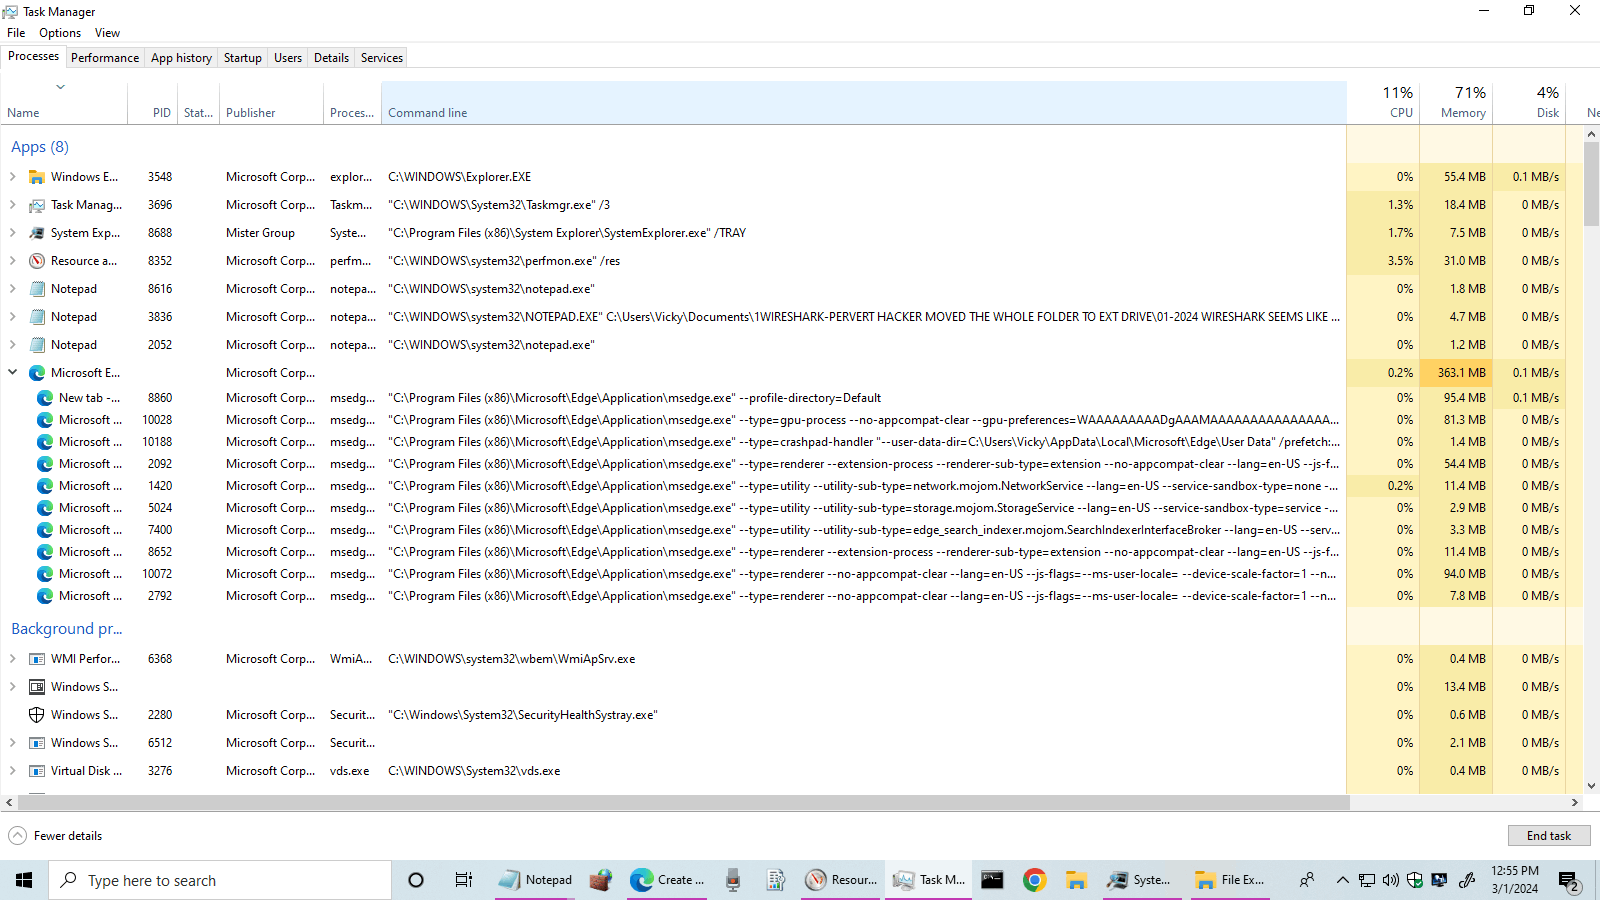
Task: Click the volume icon in the system tray
Action: point(1390,880)
